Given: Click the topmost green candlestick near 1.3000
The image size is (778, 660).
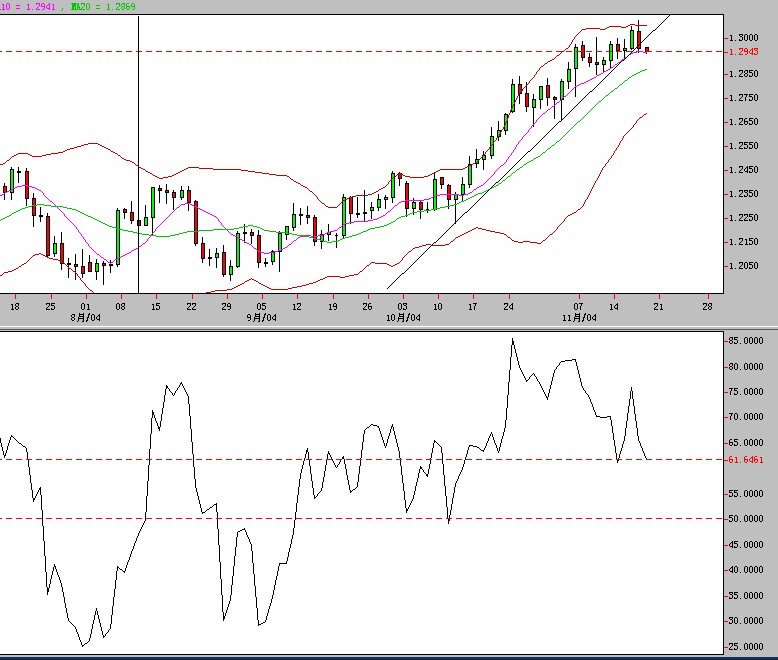Looking at the screenshot, I should 633,38.
